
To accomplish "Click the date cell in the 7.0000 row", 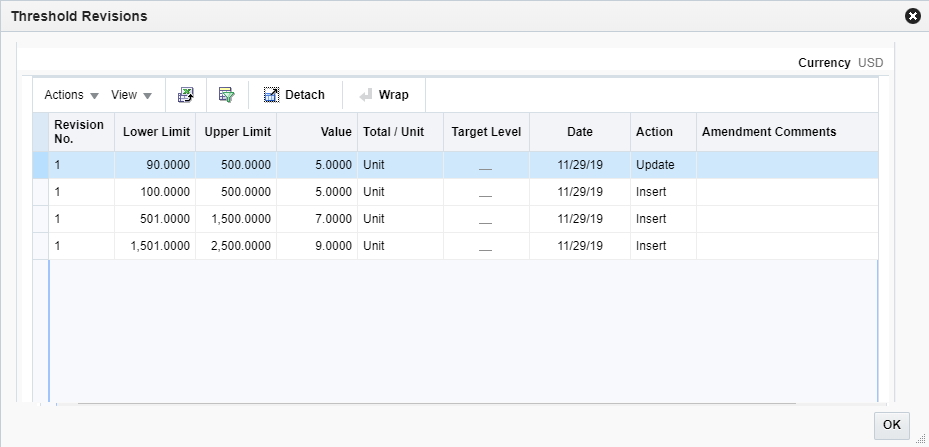I will click(x=580, y=219).
